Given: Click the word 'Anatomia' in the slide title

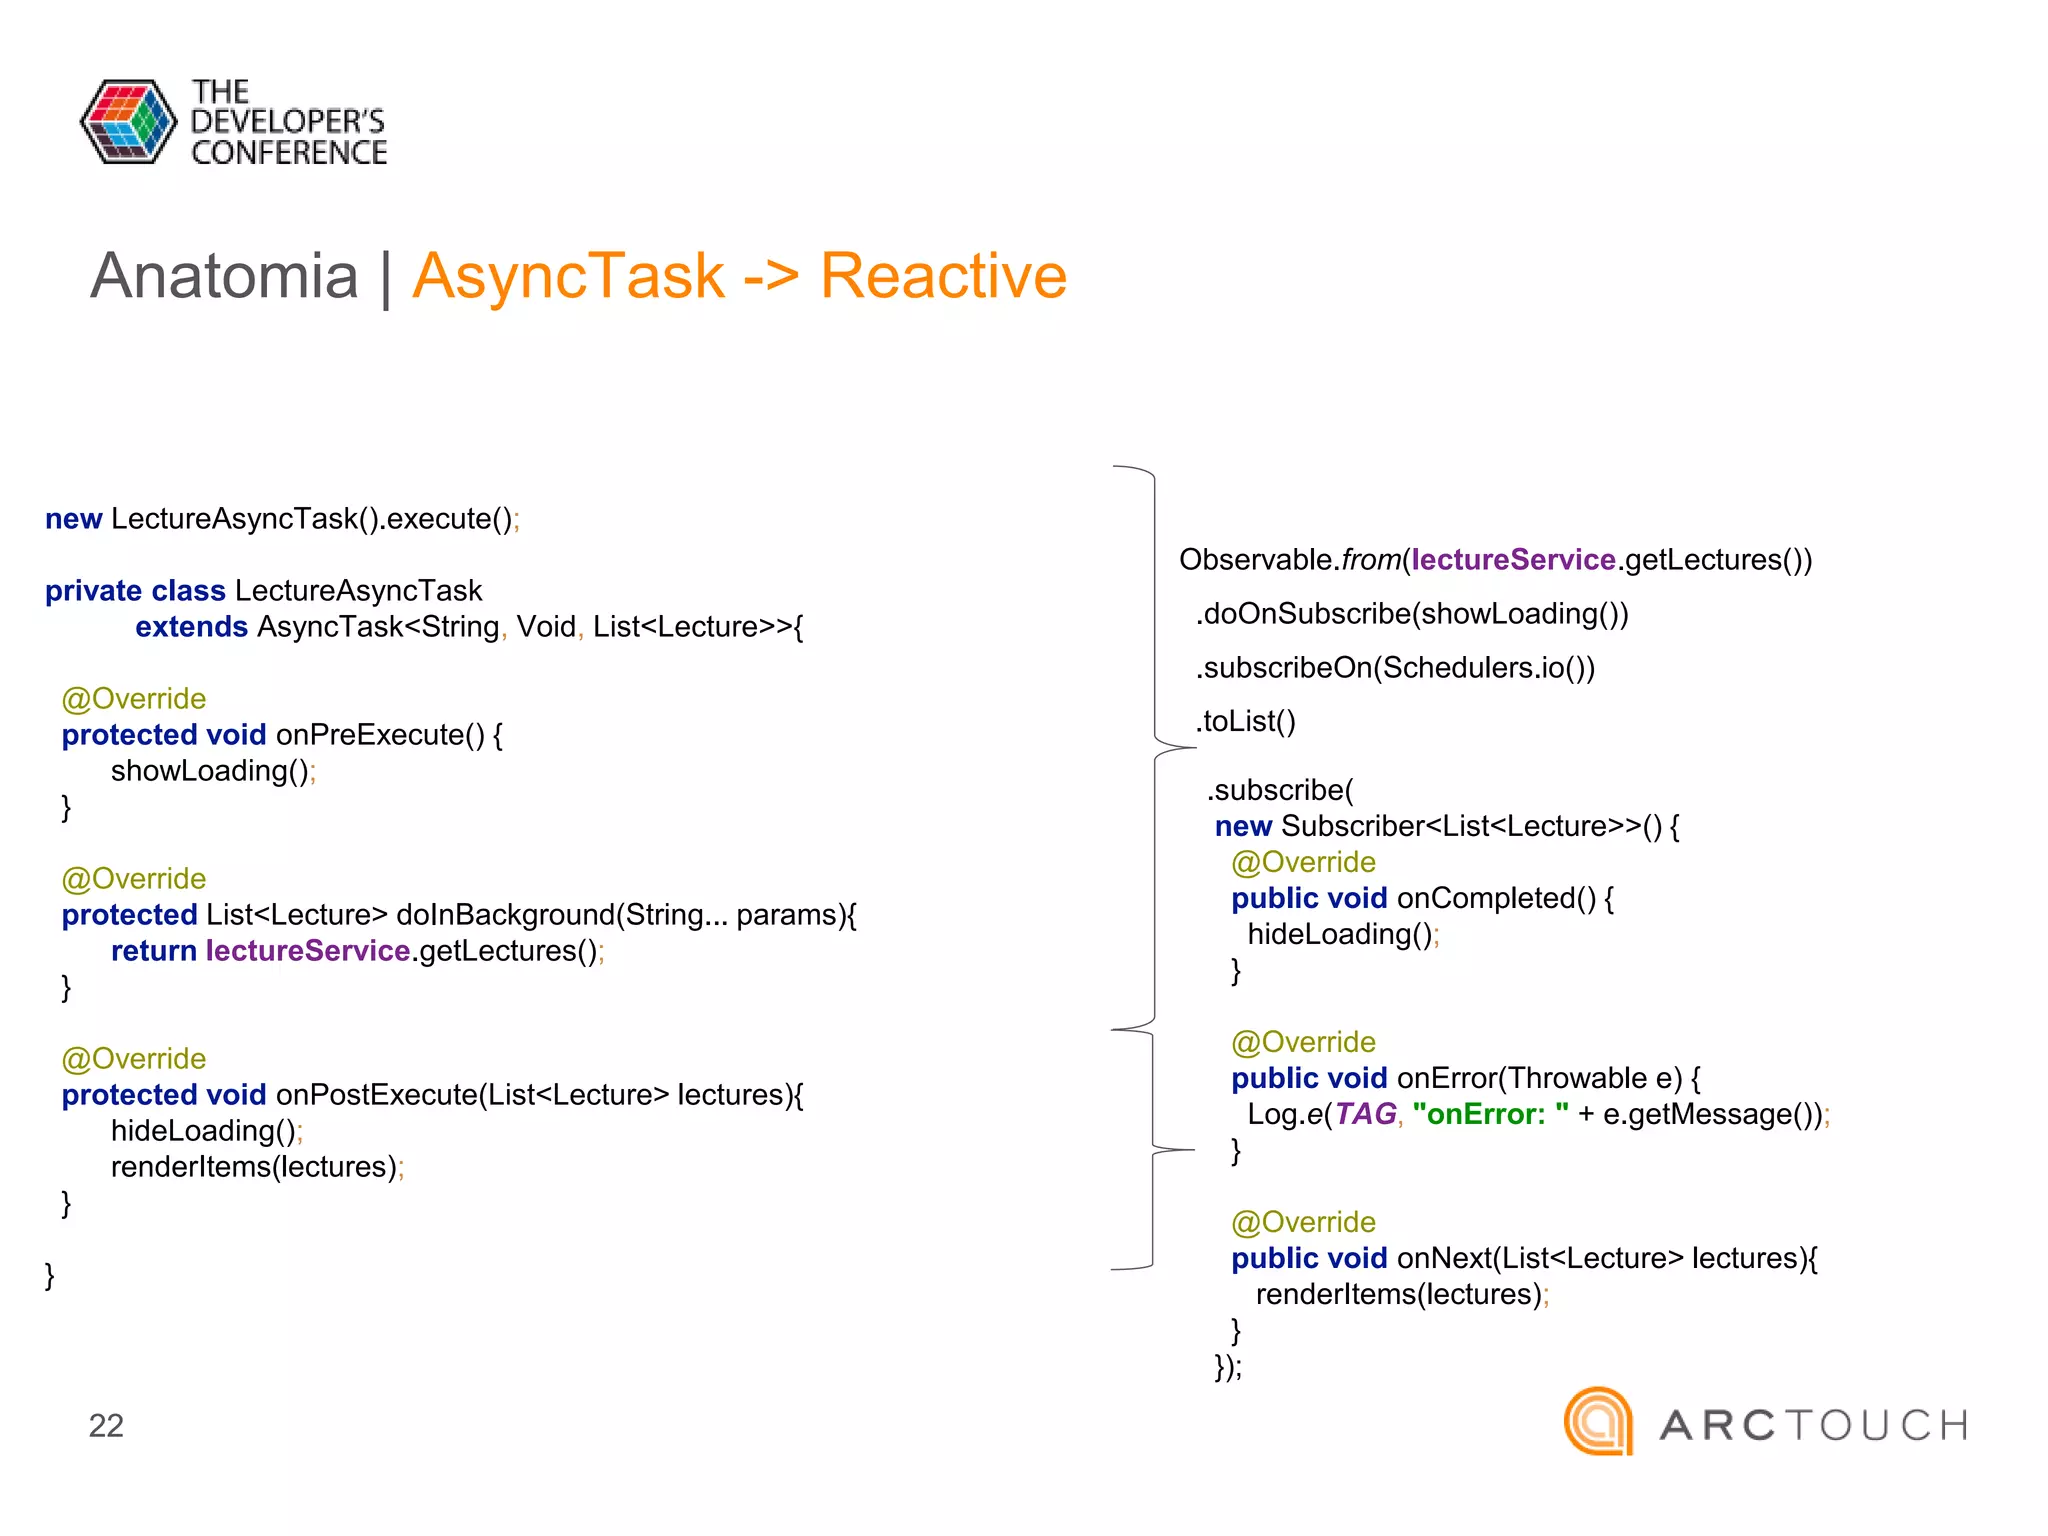Looking at the screenshot, I should pyautogui.click(x=224, y=275).
